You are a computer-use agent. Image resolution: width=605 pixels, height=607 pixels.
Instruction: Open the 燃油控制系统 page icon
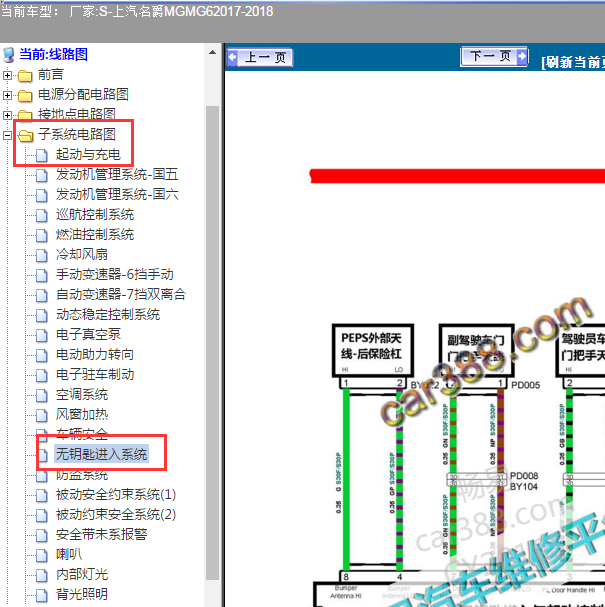[x=41, y=235]
